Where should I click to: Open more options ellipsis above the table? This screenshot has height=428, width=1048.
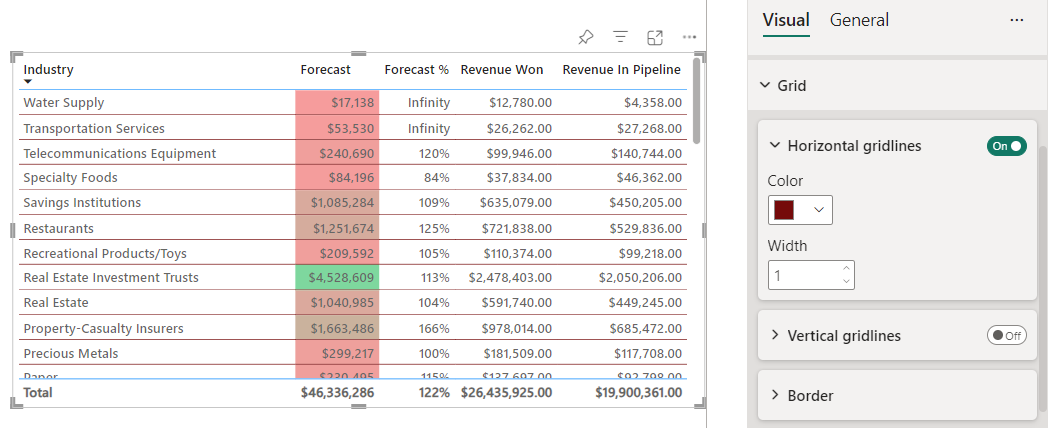(x=689, y=37)
